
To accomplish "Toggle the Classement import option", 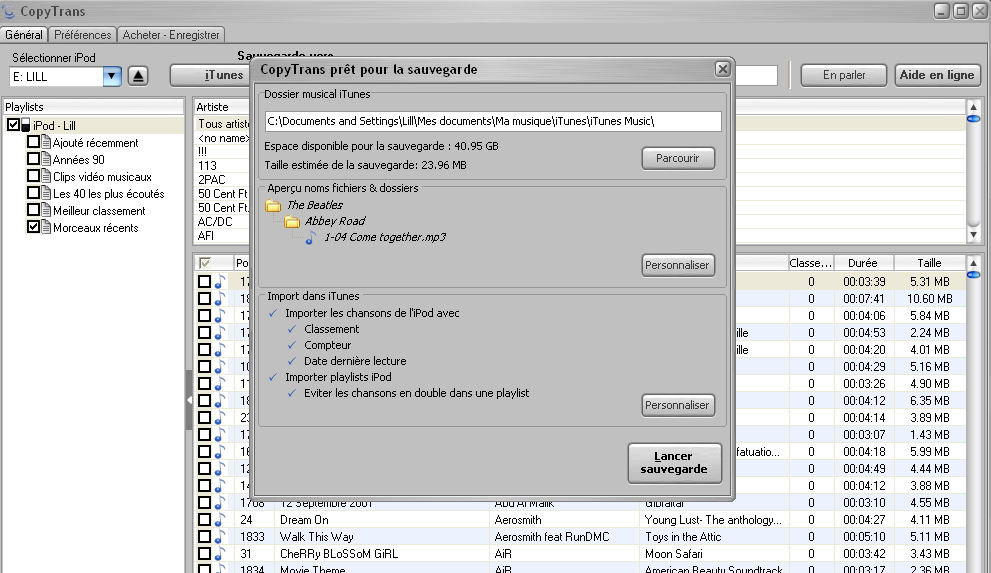I will tap(292, 329).
